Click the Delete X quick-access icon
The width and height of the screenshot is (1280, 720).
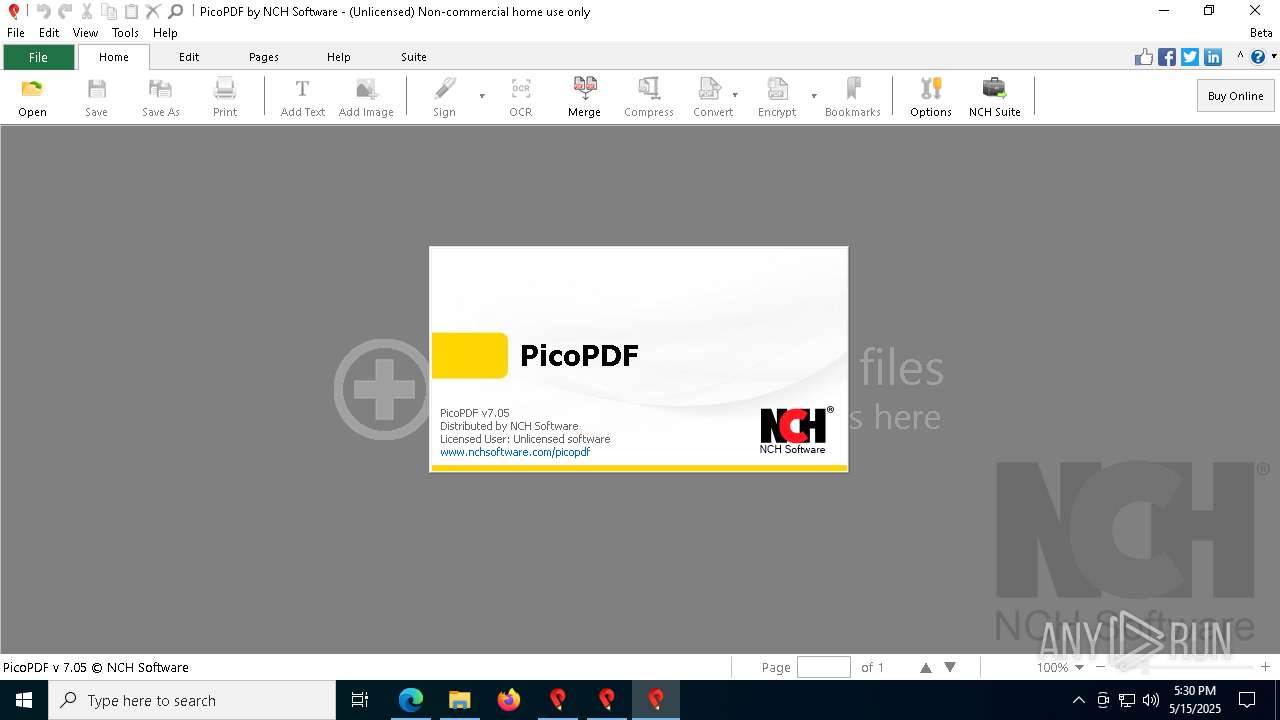(x=153, y=11)
